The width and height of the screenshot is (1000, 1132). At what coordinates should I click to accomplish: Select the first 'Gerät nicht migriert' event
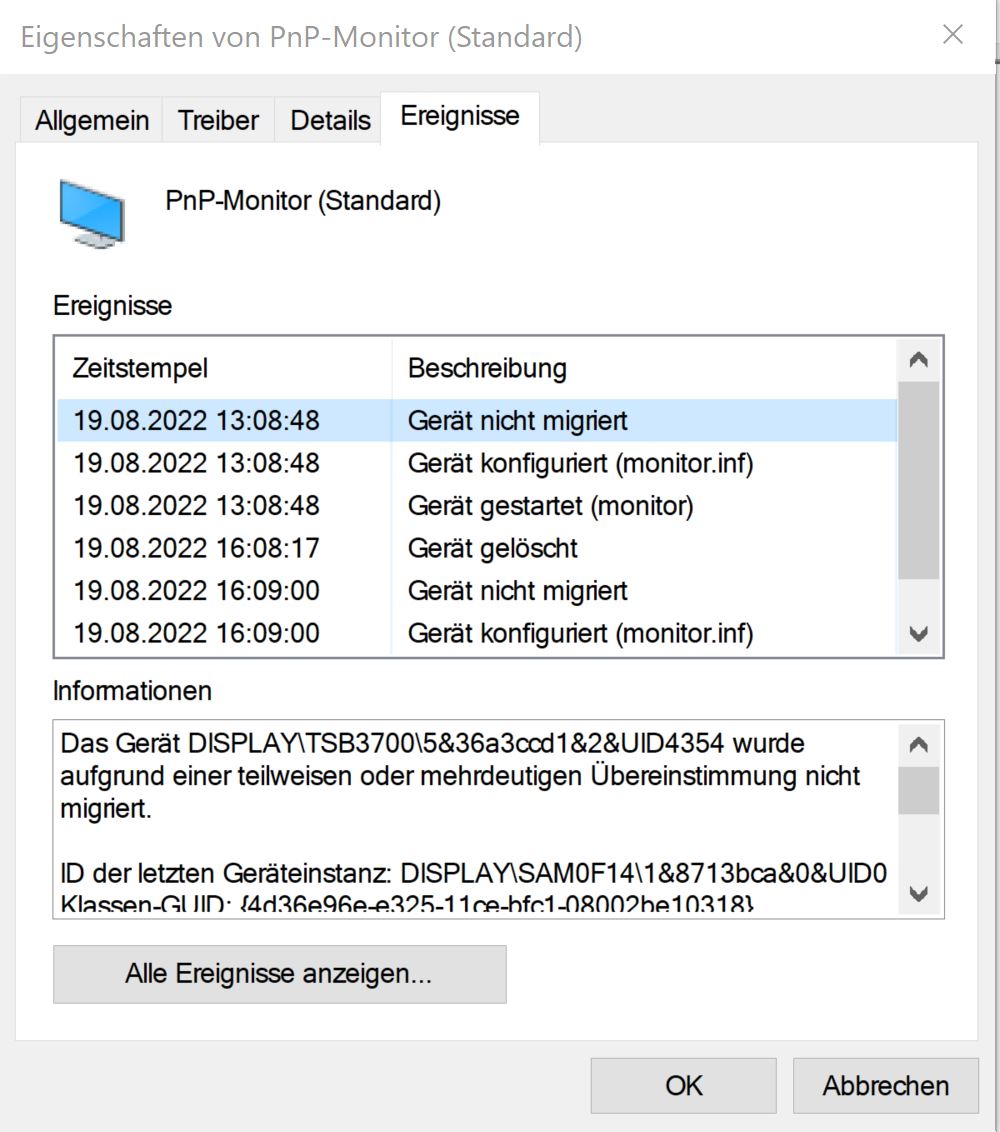point(477,420)
